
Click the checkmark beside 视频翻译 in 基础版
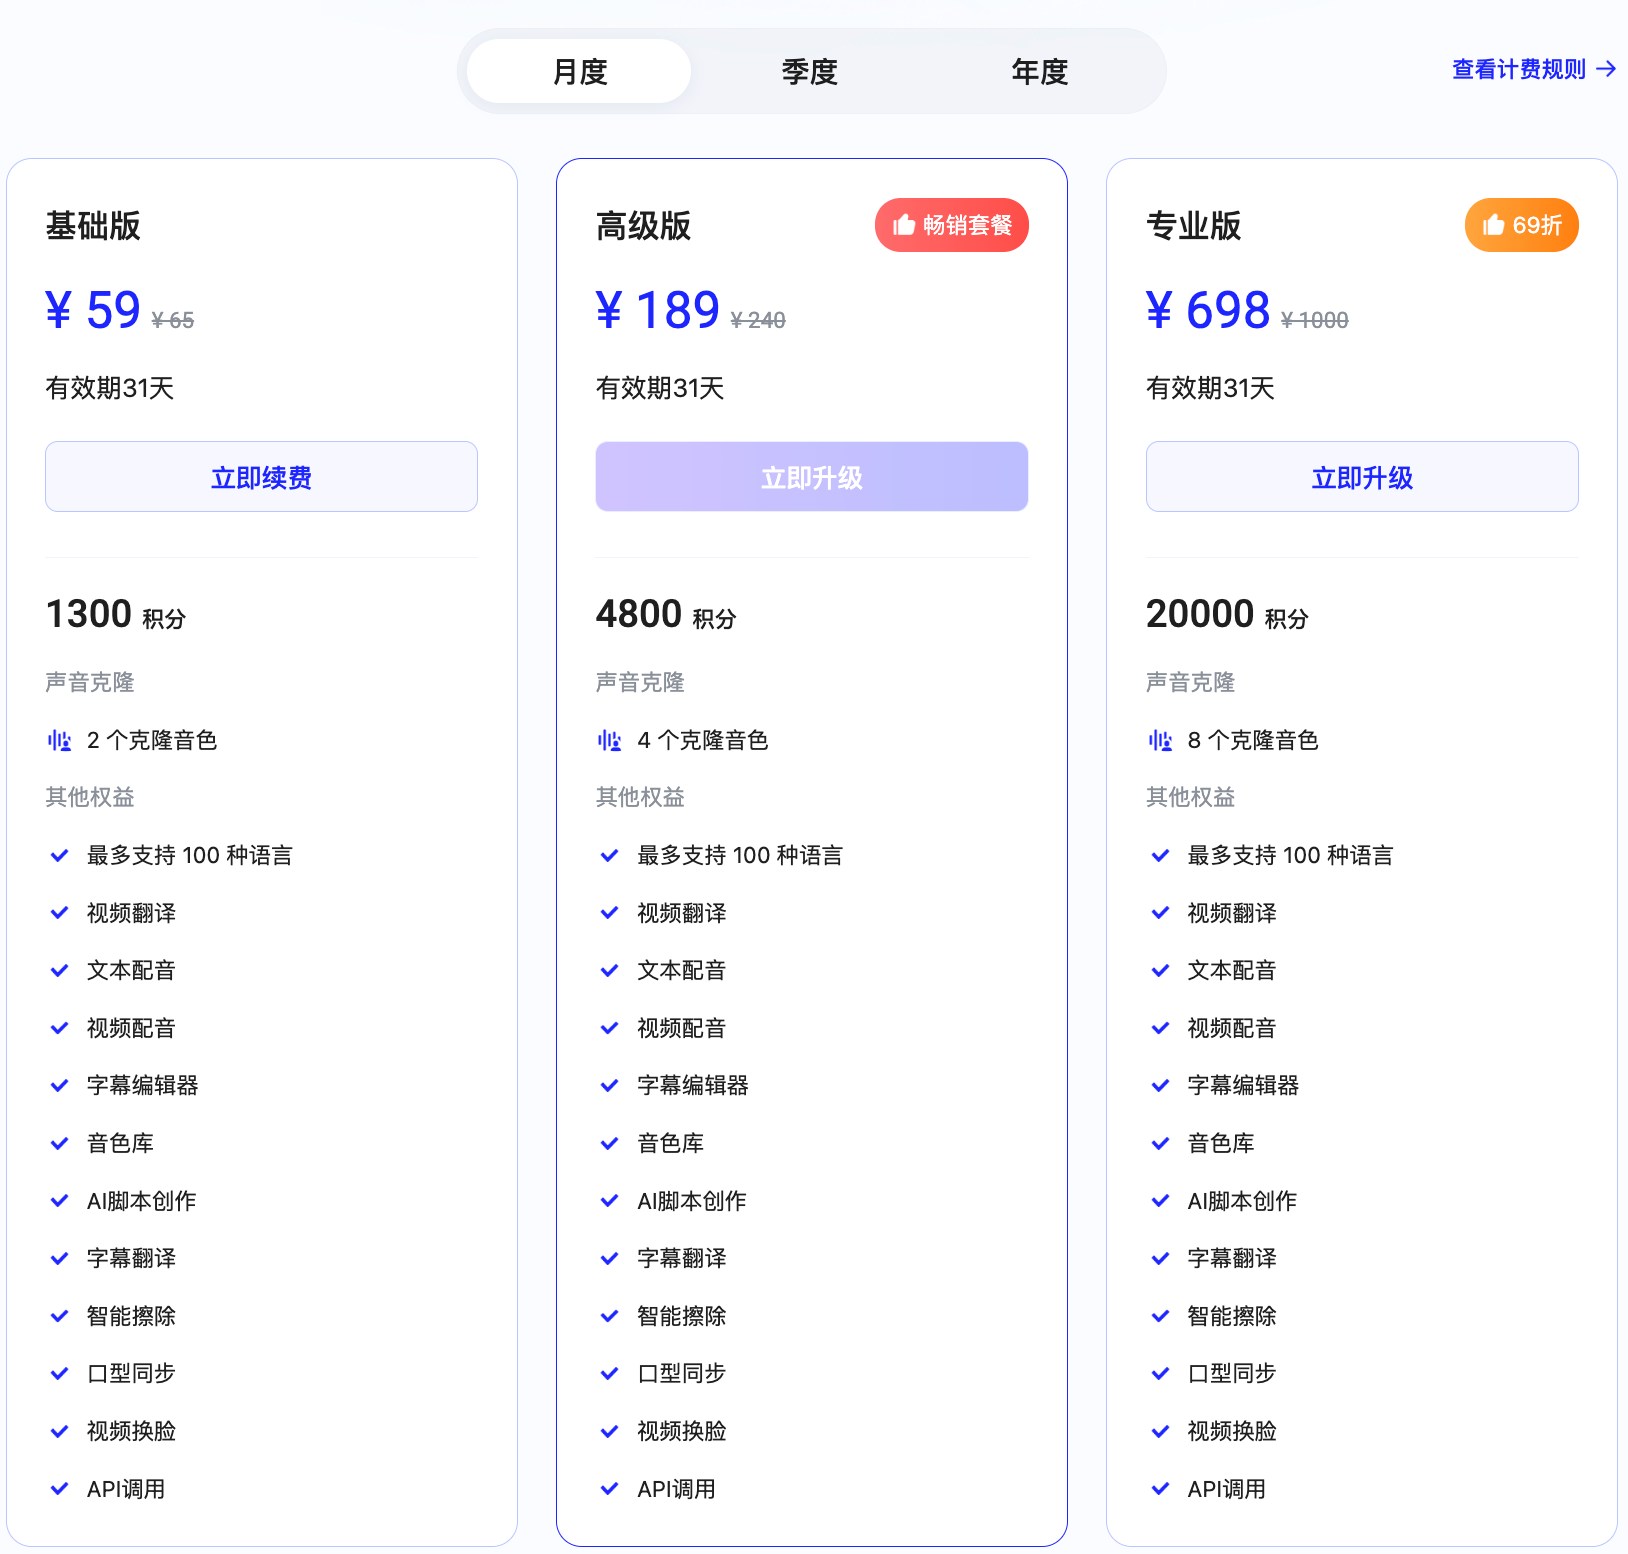59,913
